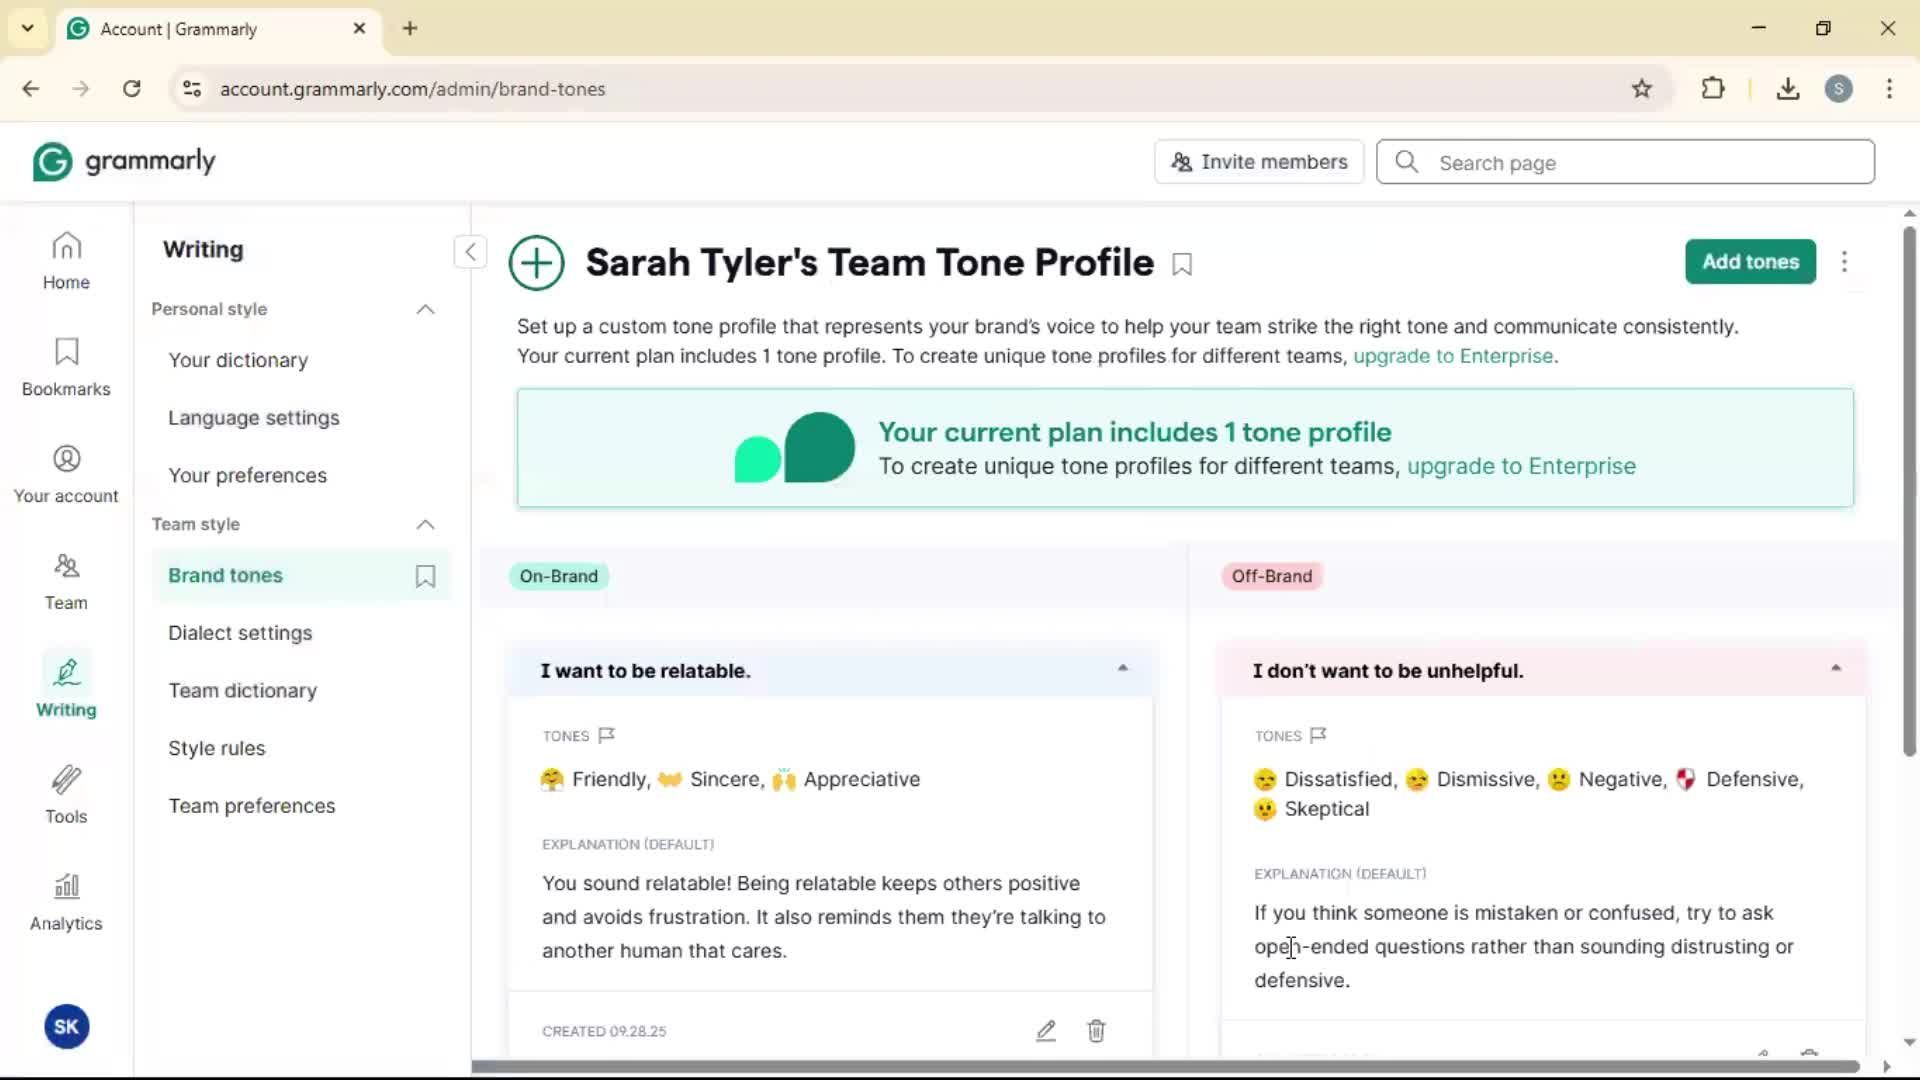Click the green plus circle icon

coord(537,263)
